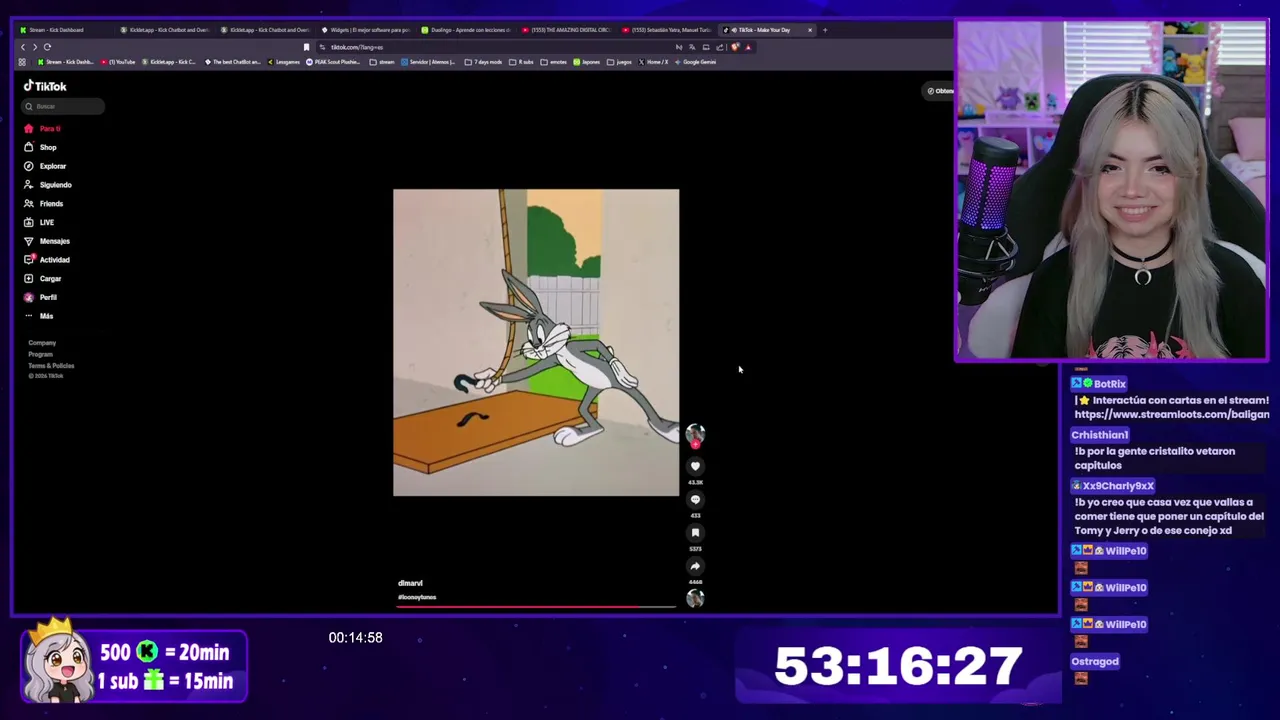Open the apps grid in bookmarks bar

pos(22,62)
